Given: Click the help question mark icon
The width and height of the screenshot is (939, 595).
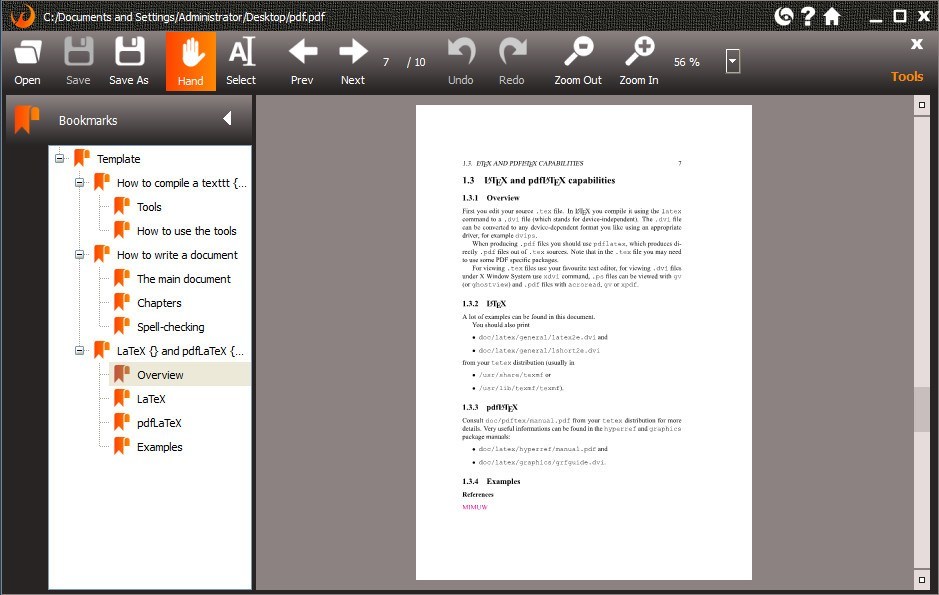Looking at the screenshot, I should (808, 16).
